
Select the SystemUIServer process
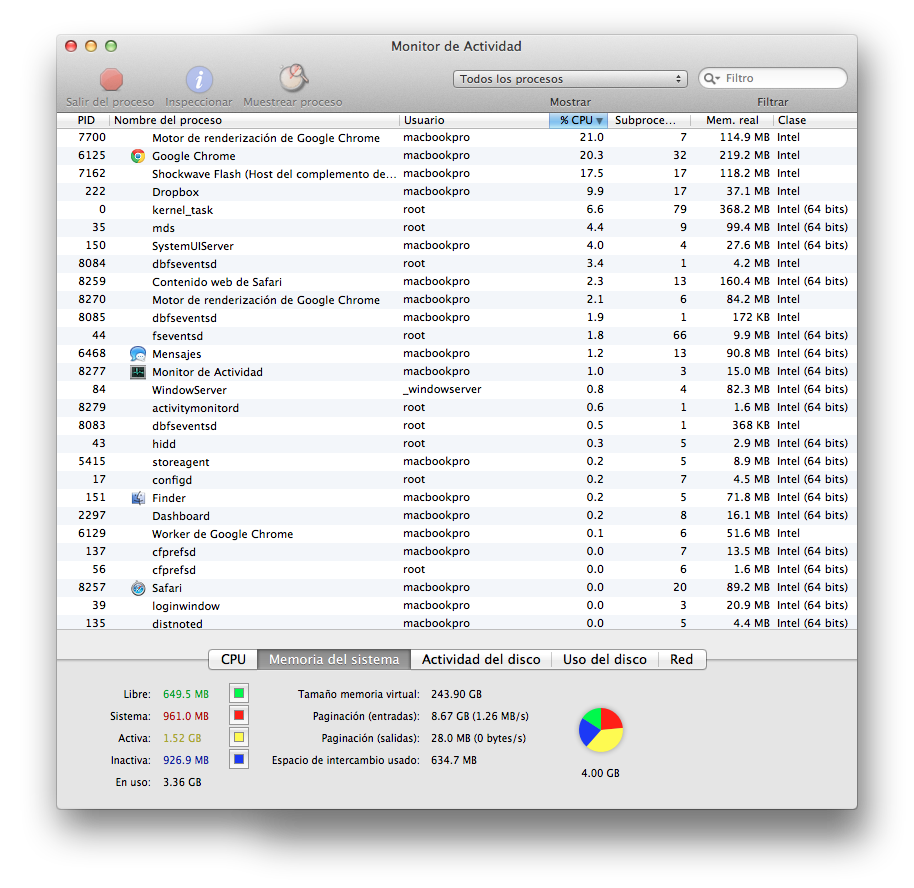(457, 246)
